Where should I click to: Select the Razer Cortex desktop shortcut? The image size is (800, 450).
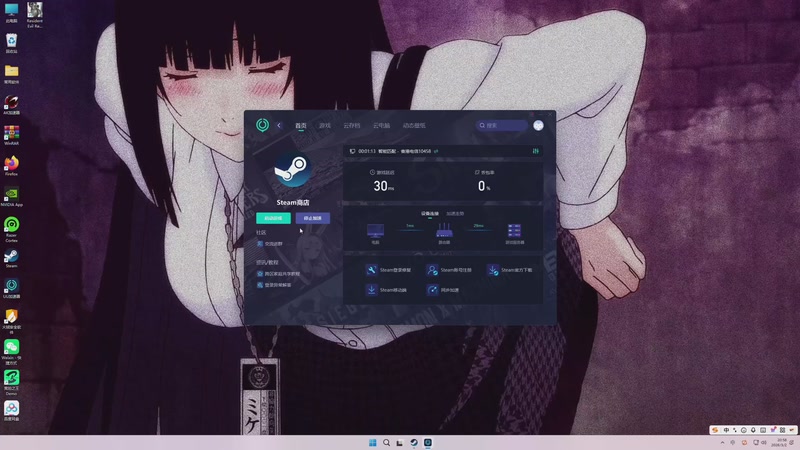[11, 229]
